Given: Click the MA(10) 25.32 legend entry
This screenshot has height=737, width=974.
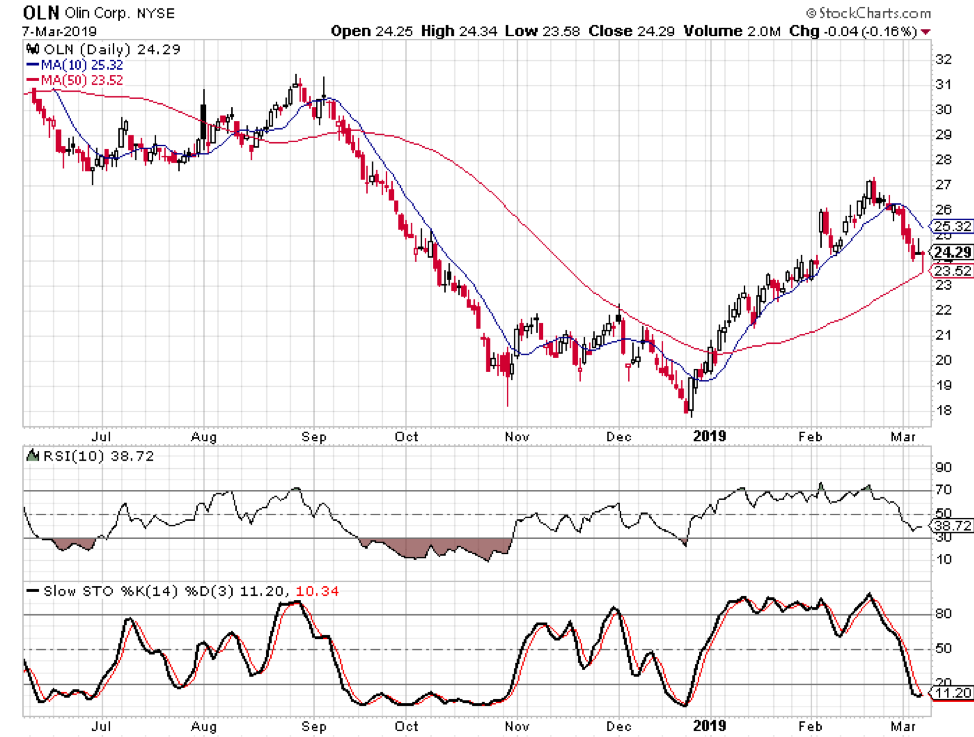Looking at the screenshot, I should (75, 65).
